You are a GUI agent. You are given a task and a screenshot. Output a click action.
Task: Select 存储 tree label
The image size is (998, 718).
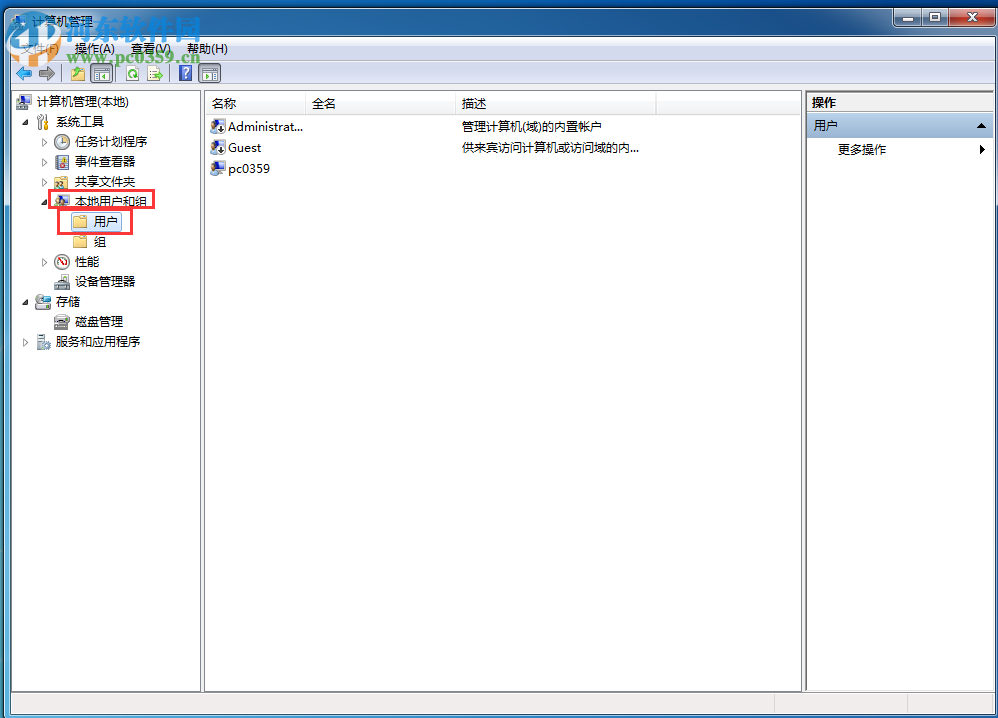pos(67,302)
